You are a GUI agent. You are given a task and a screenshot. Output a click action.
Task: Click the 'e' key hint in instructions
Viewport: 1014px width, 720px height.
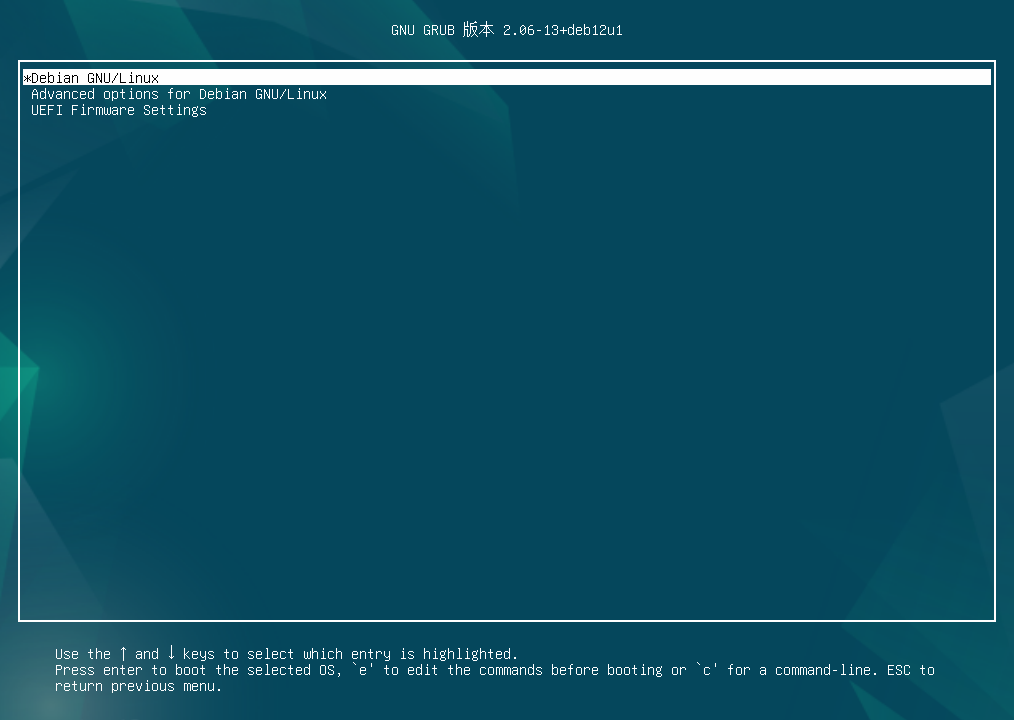(363, 670)
